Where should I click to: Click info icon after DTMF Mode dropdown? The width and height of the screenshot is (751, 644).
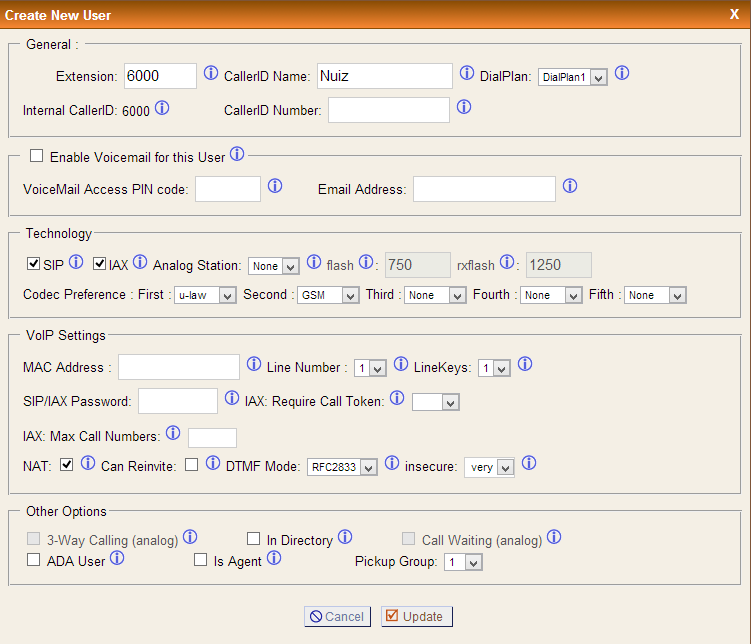pos(392,463)
